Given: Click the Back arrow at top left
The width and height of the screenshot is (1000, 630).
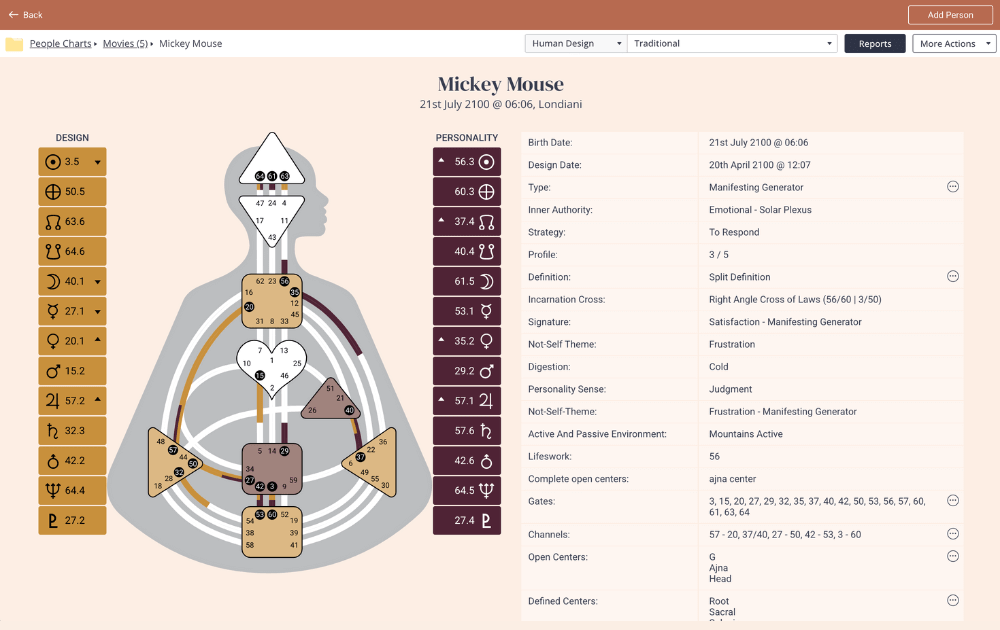Looking at the screenshot, I should [x=12, y=14].
